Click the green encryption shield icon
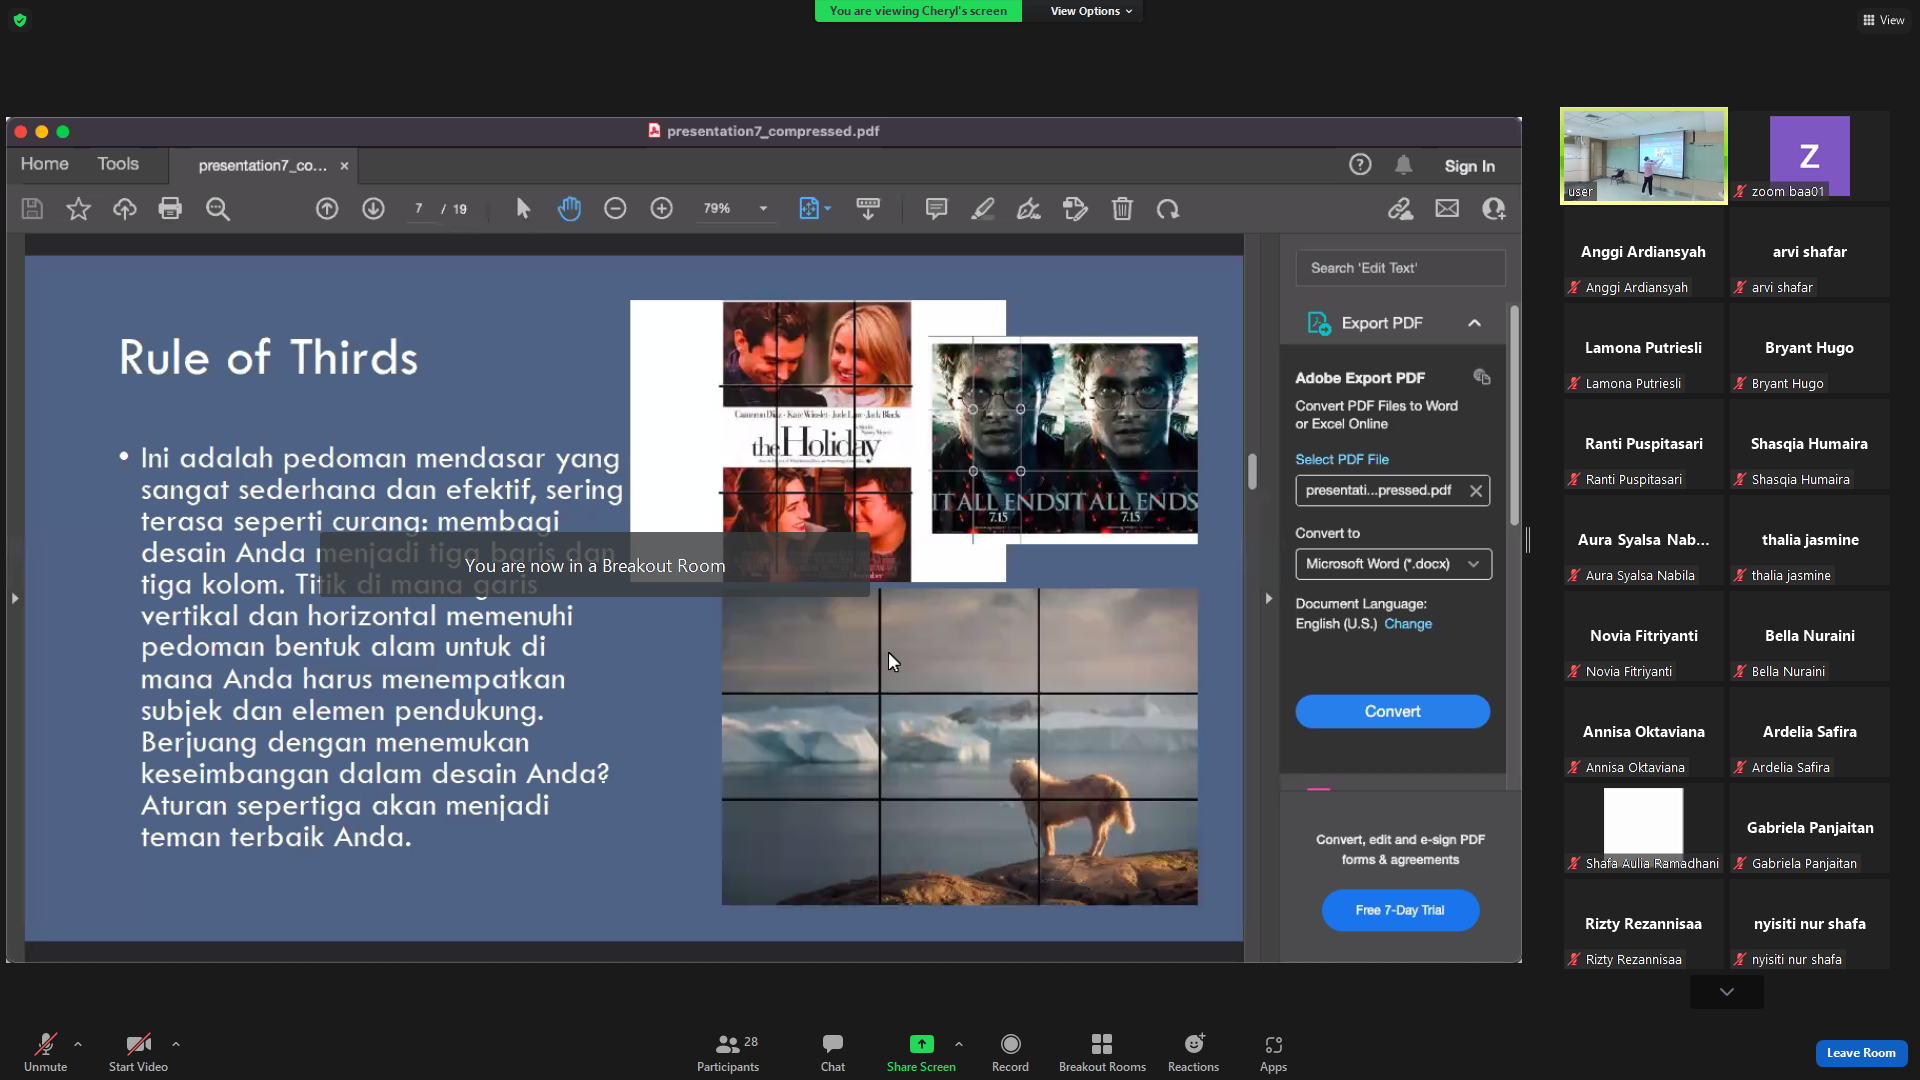The image size is (1920, 1080). click(x=20, y=20)
